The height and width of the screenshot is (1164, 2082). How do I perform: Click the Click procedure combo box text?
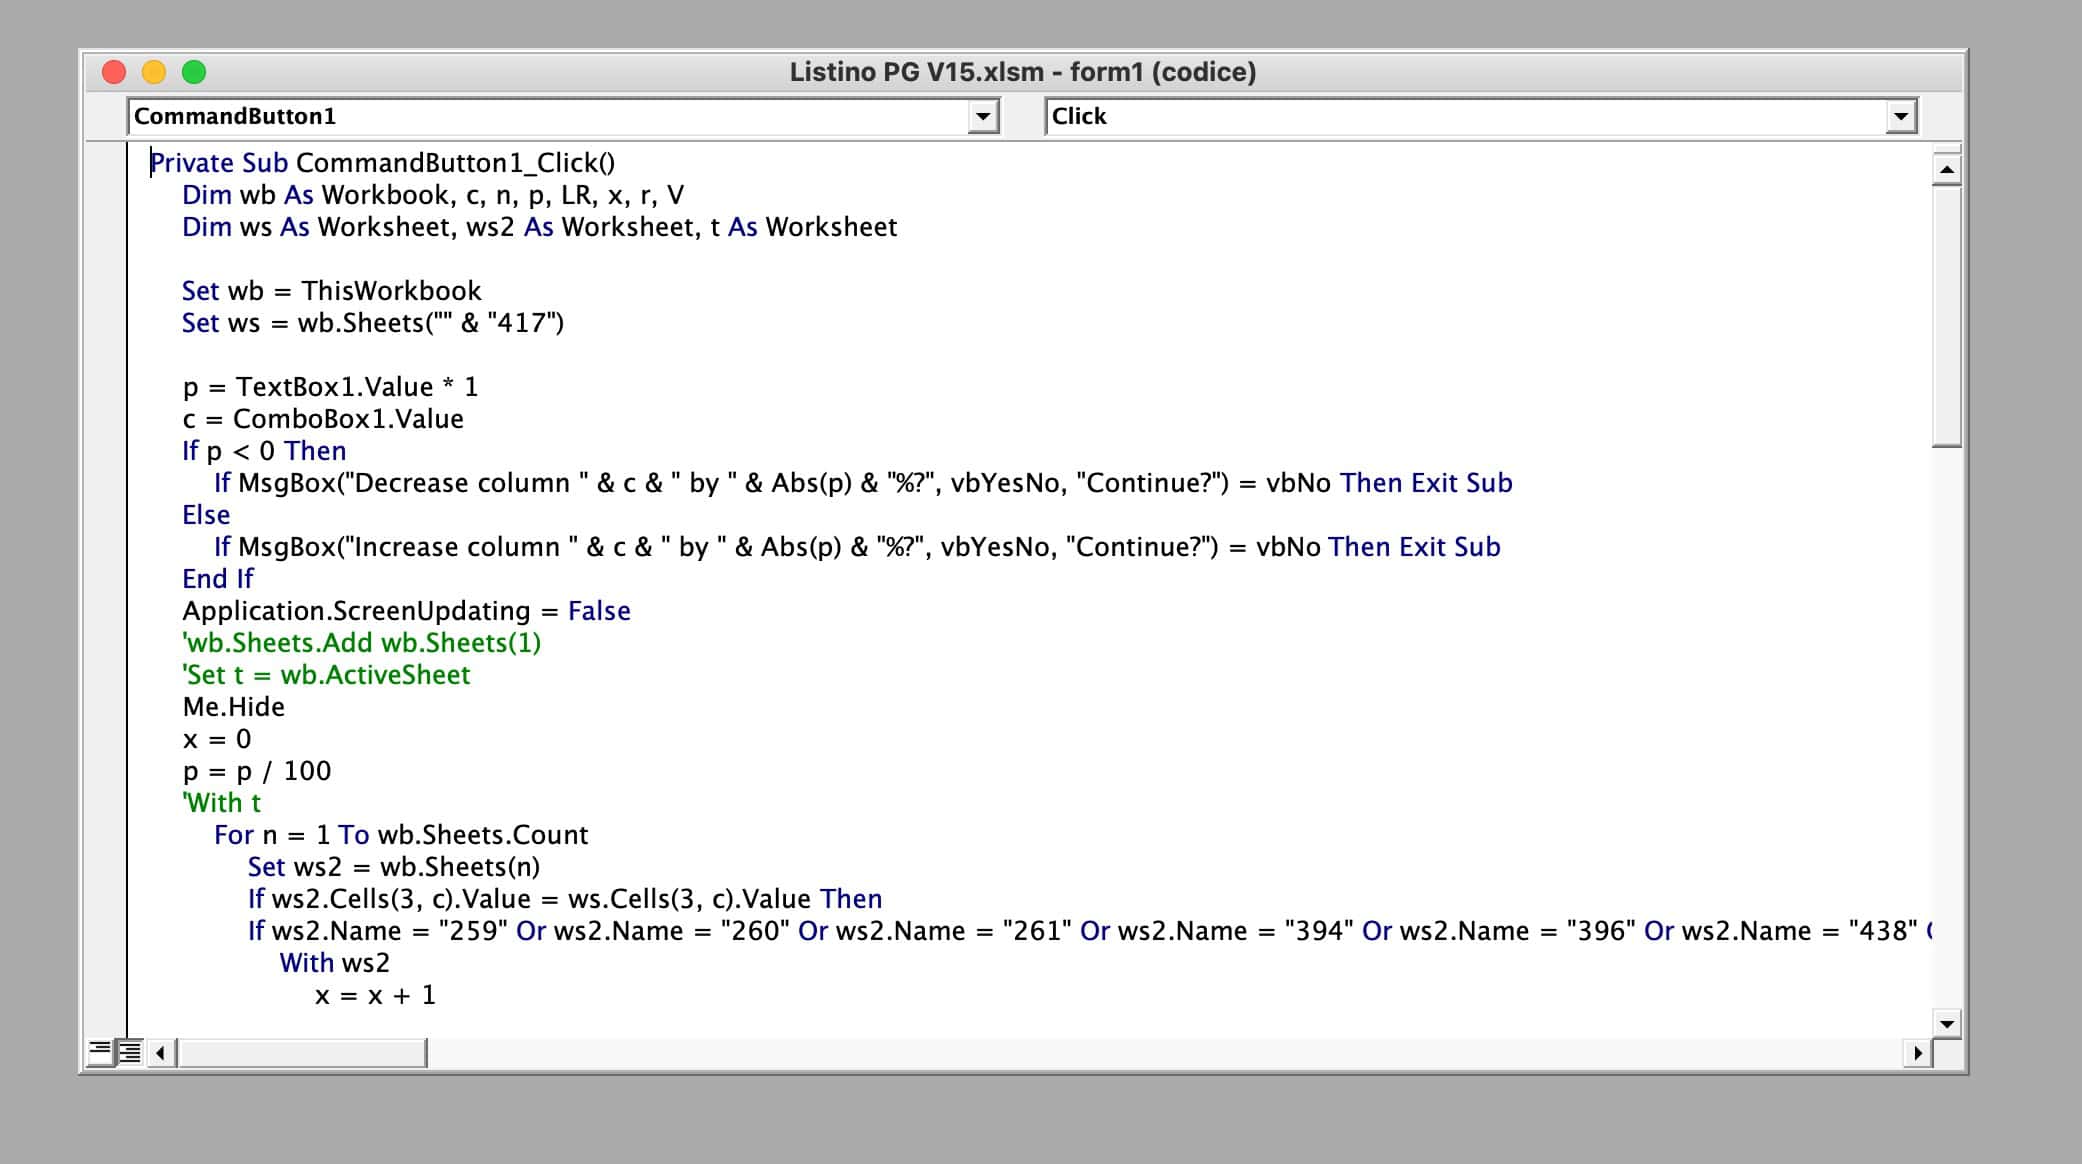1079,116
